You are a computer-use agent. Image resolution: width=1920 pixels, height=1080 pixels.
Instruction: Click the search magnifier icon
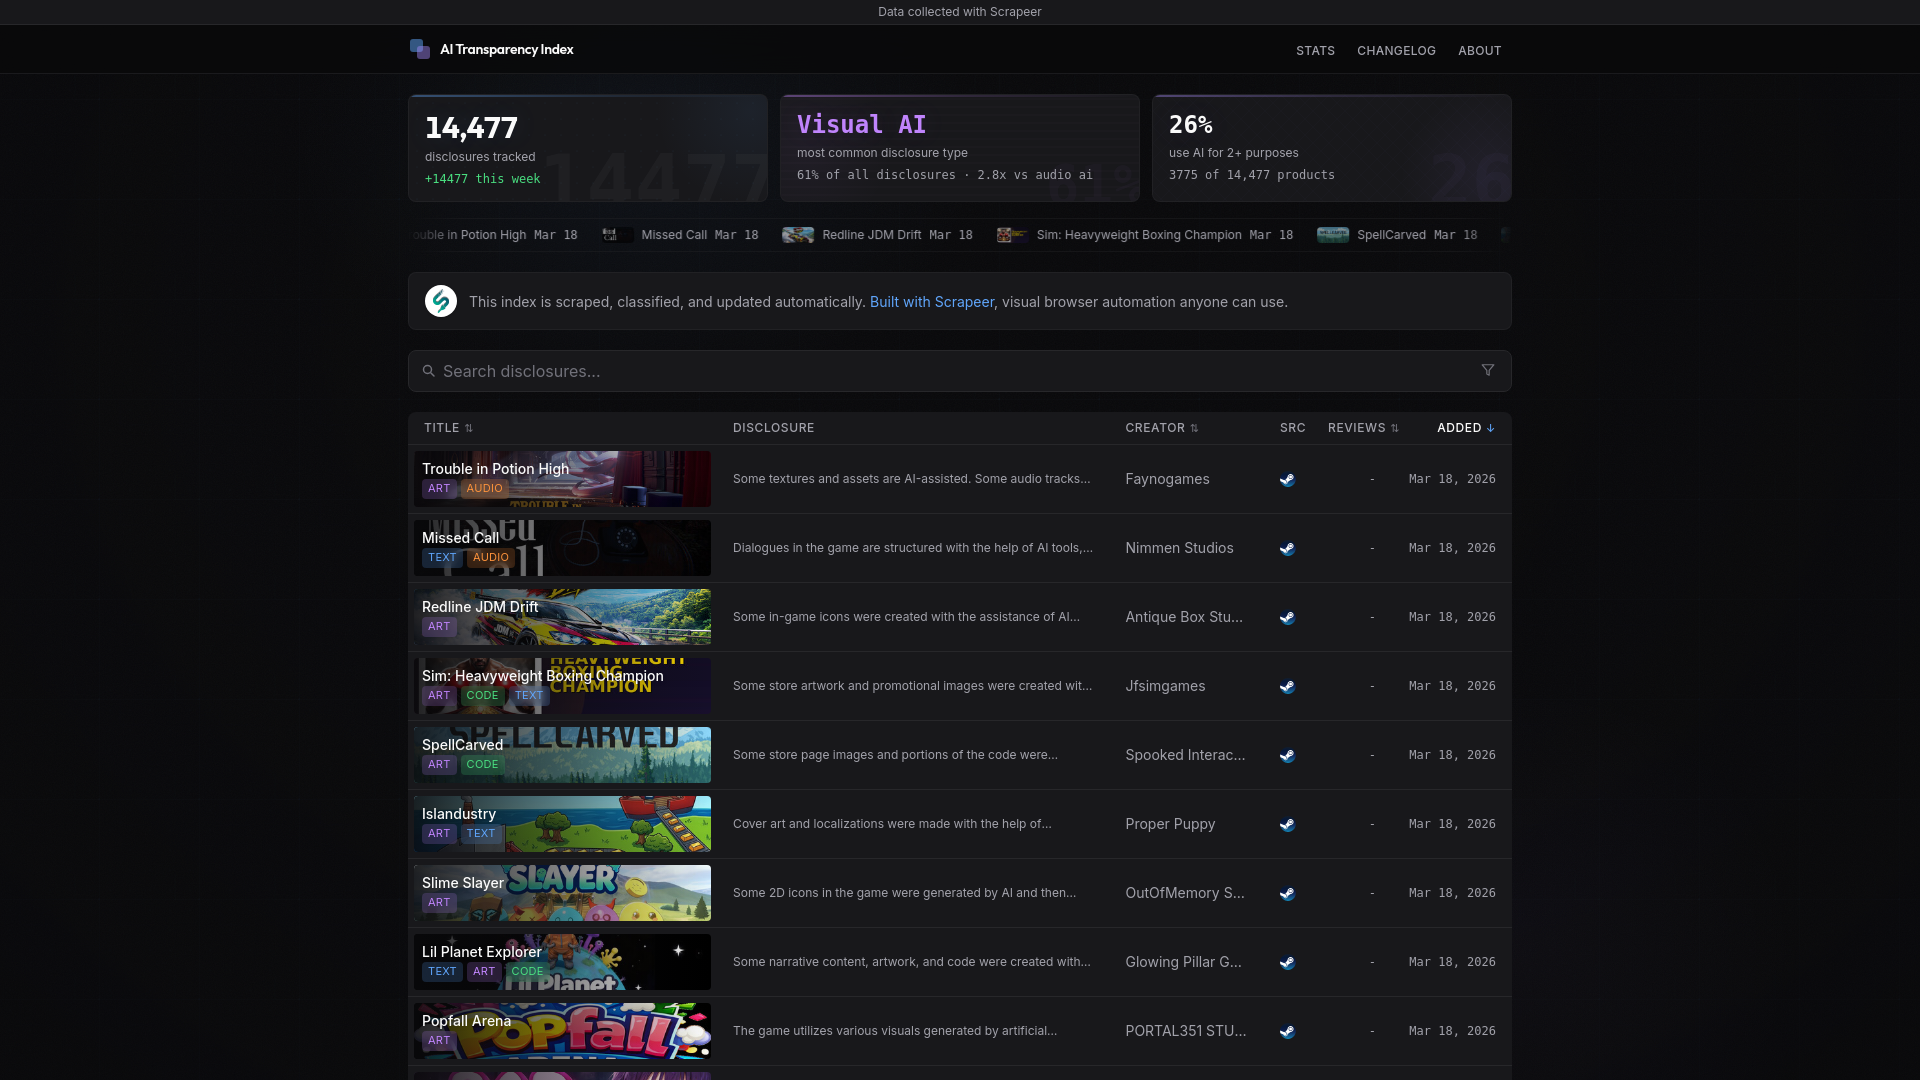(x=429, y=371)
